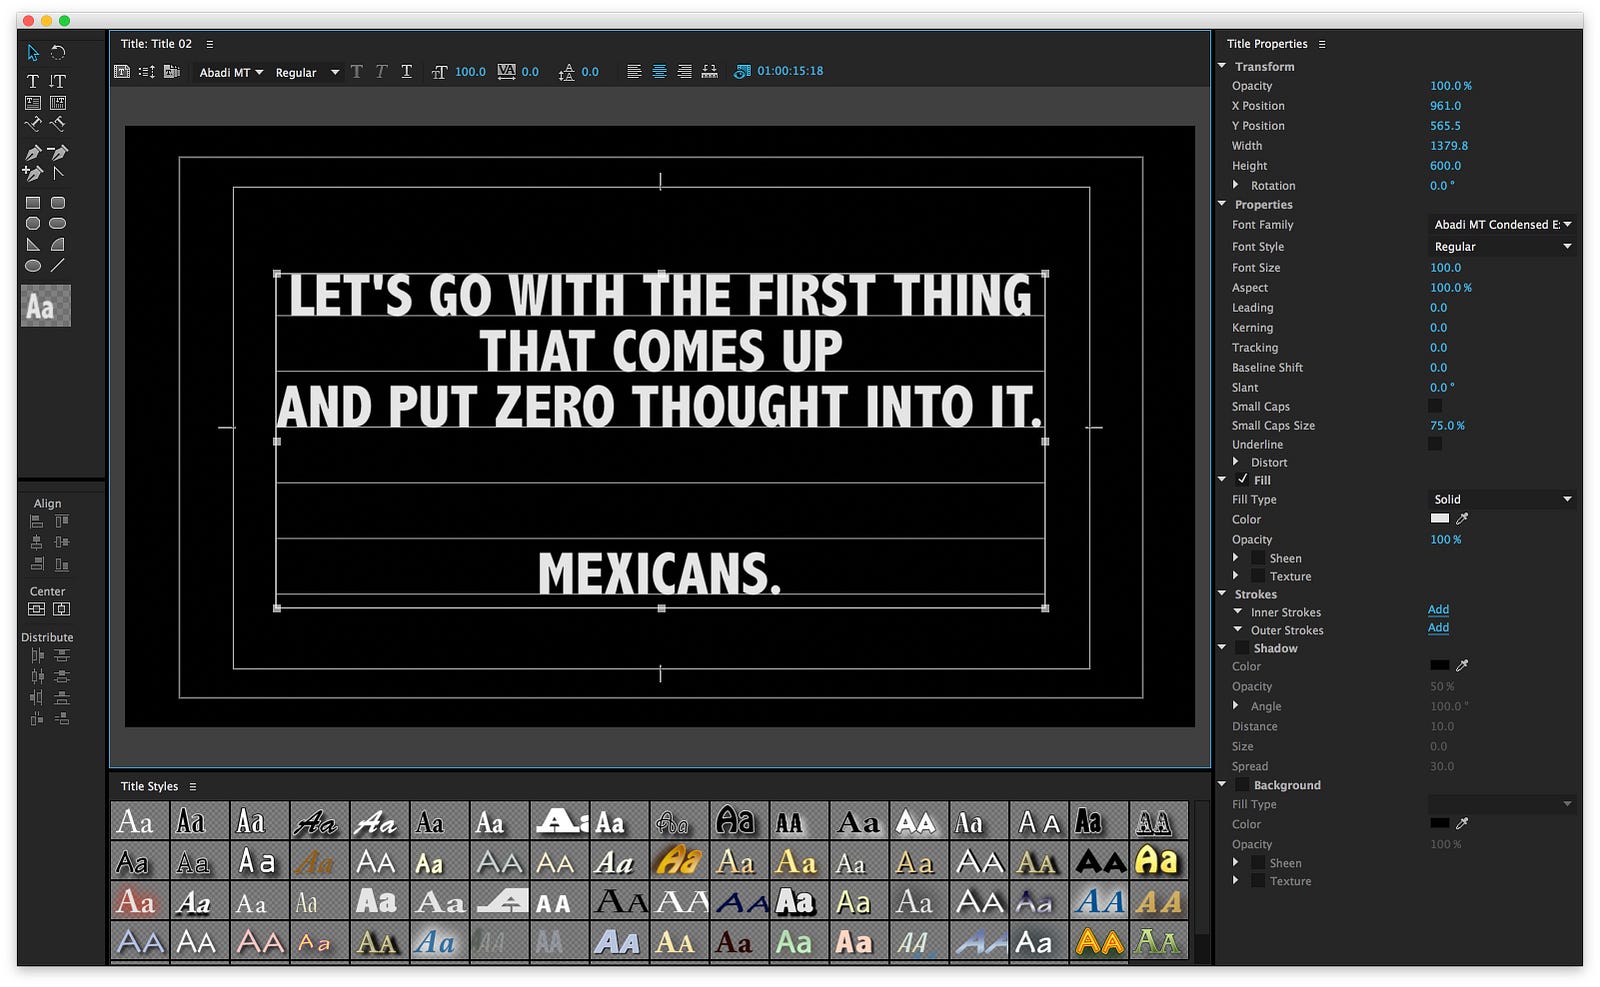
Task: Select the Ellipse shape tool
Action: 33,266
